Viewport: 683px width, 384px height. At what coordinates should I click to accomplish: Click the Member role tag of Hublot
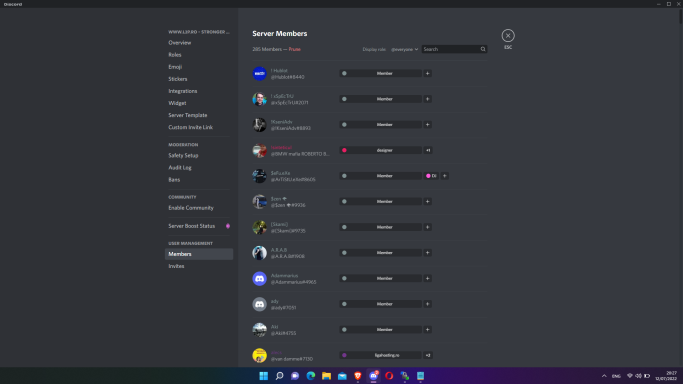click(x=380, y=73)
